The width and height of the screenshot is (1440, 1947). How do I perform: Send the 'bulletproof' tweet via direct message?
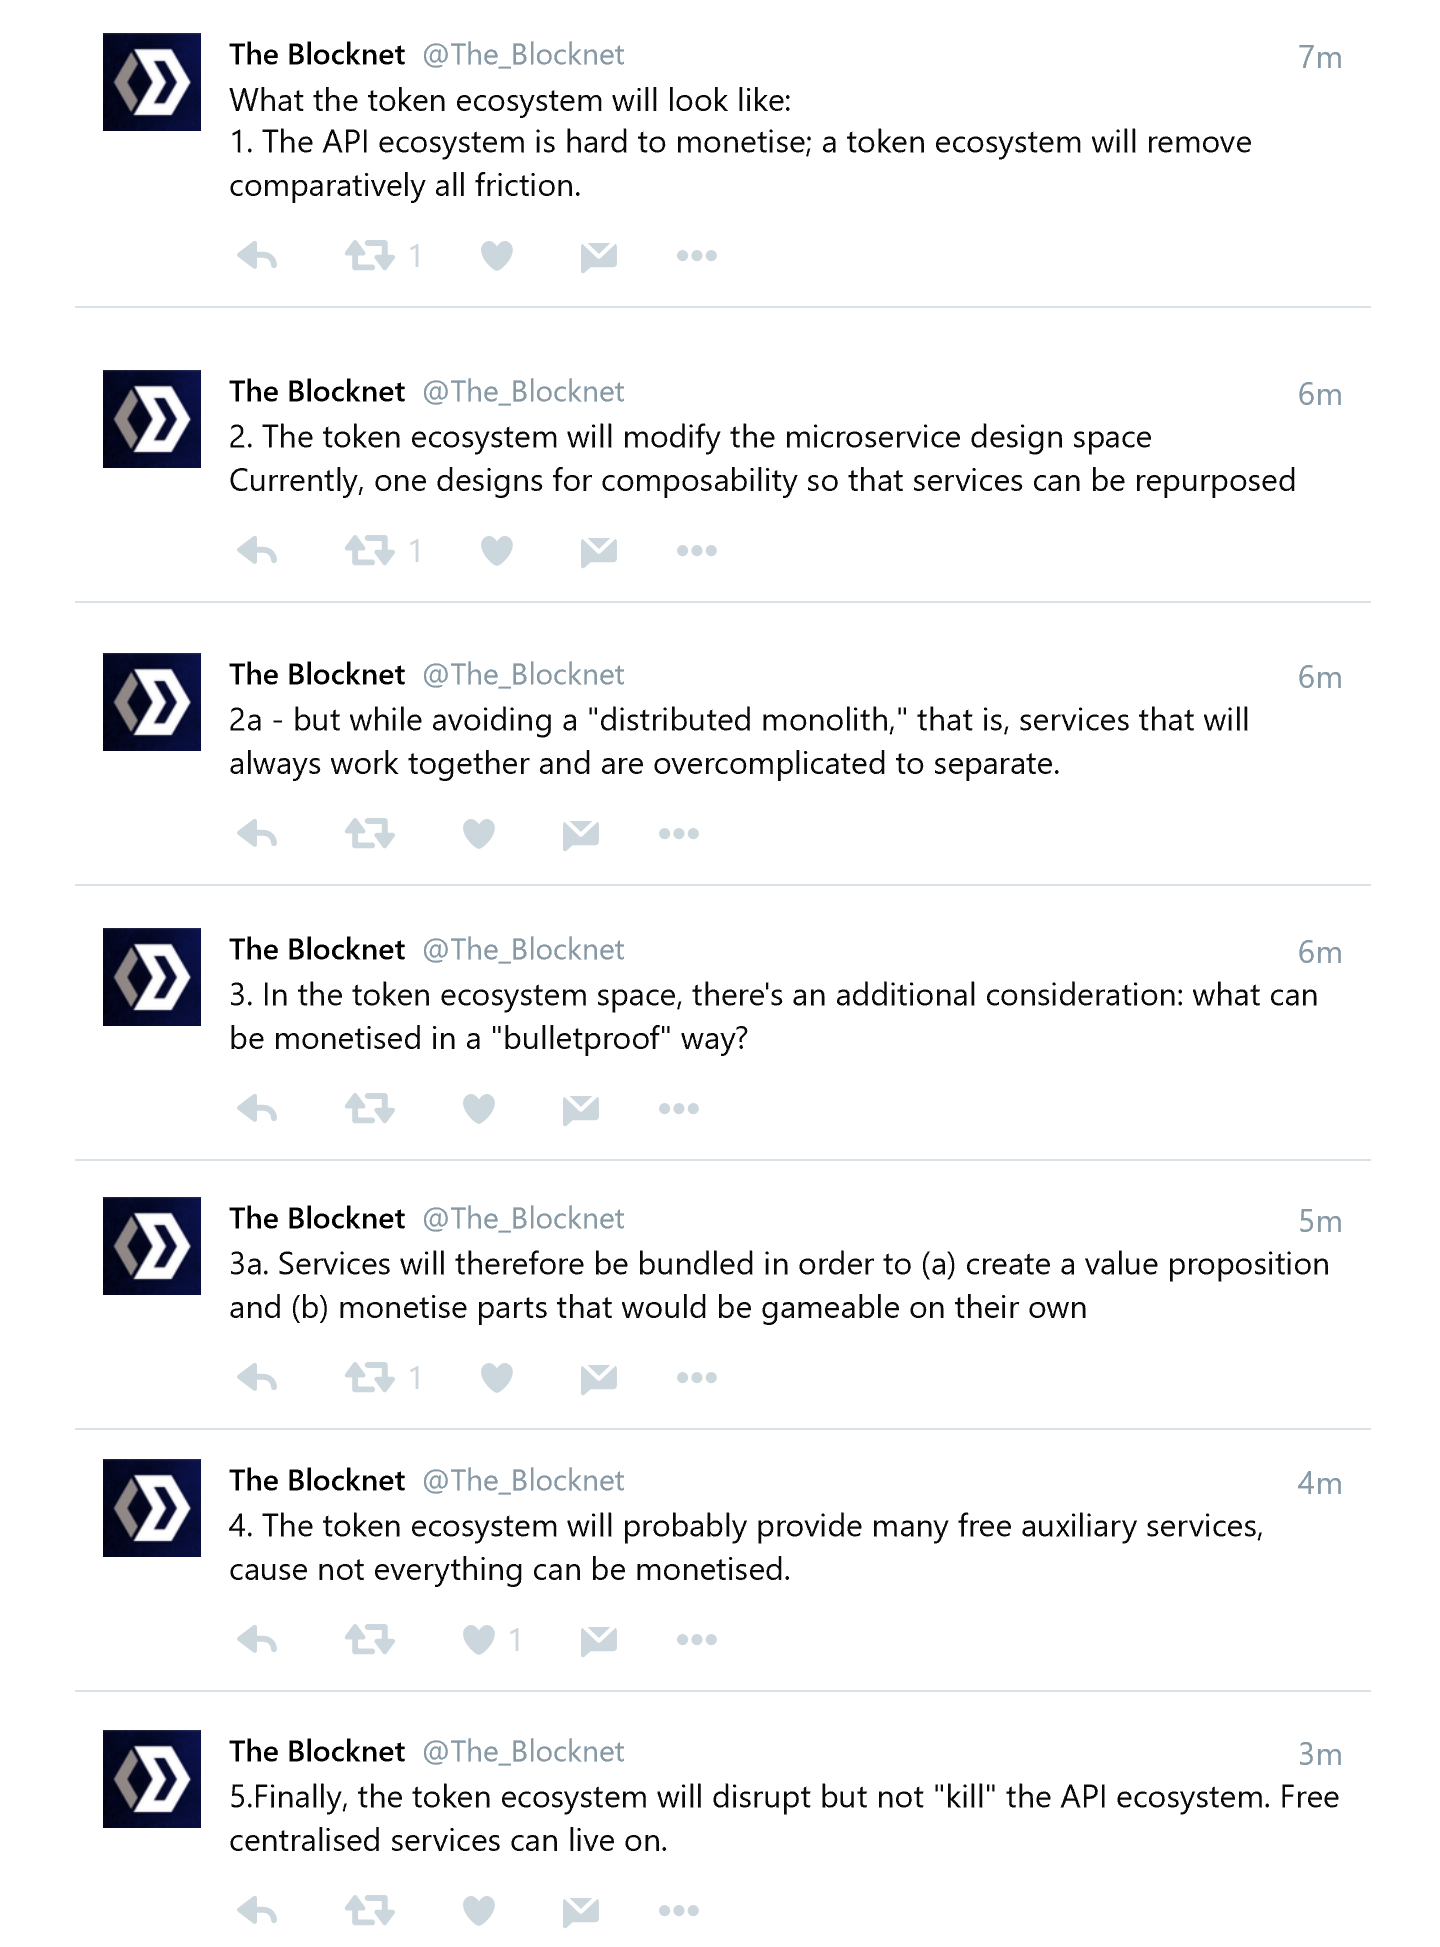point(581,1109)
